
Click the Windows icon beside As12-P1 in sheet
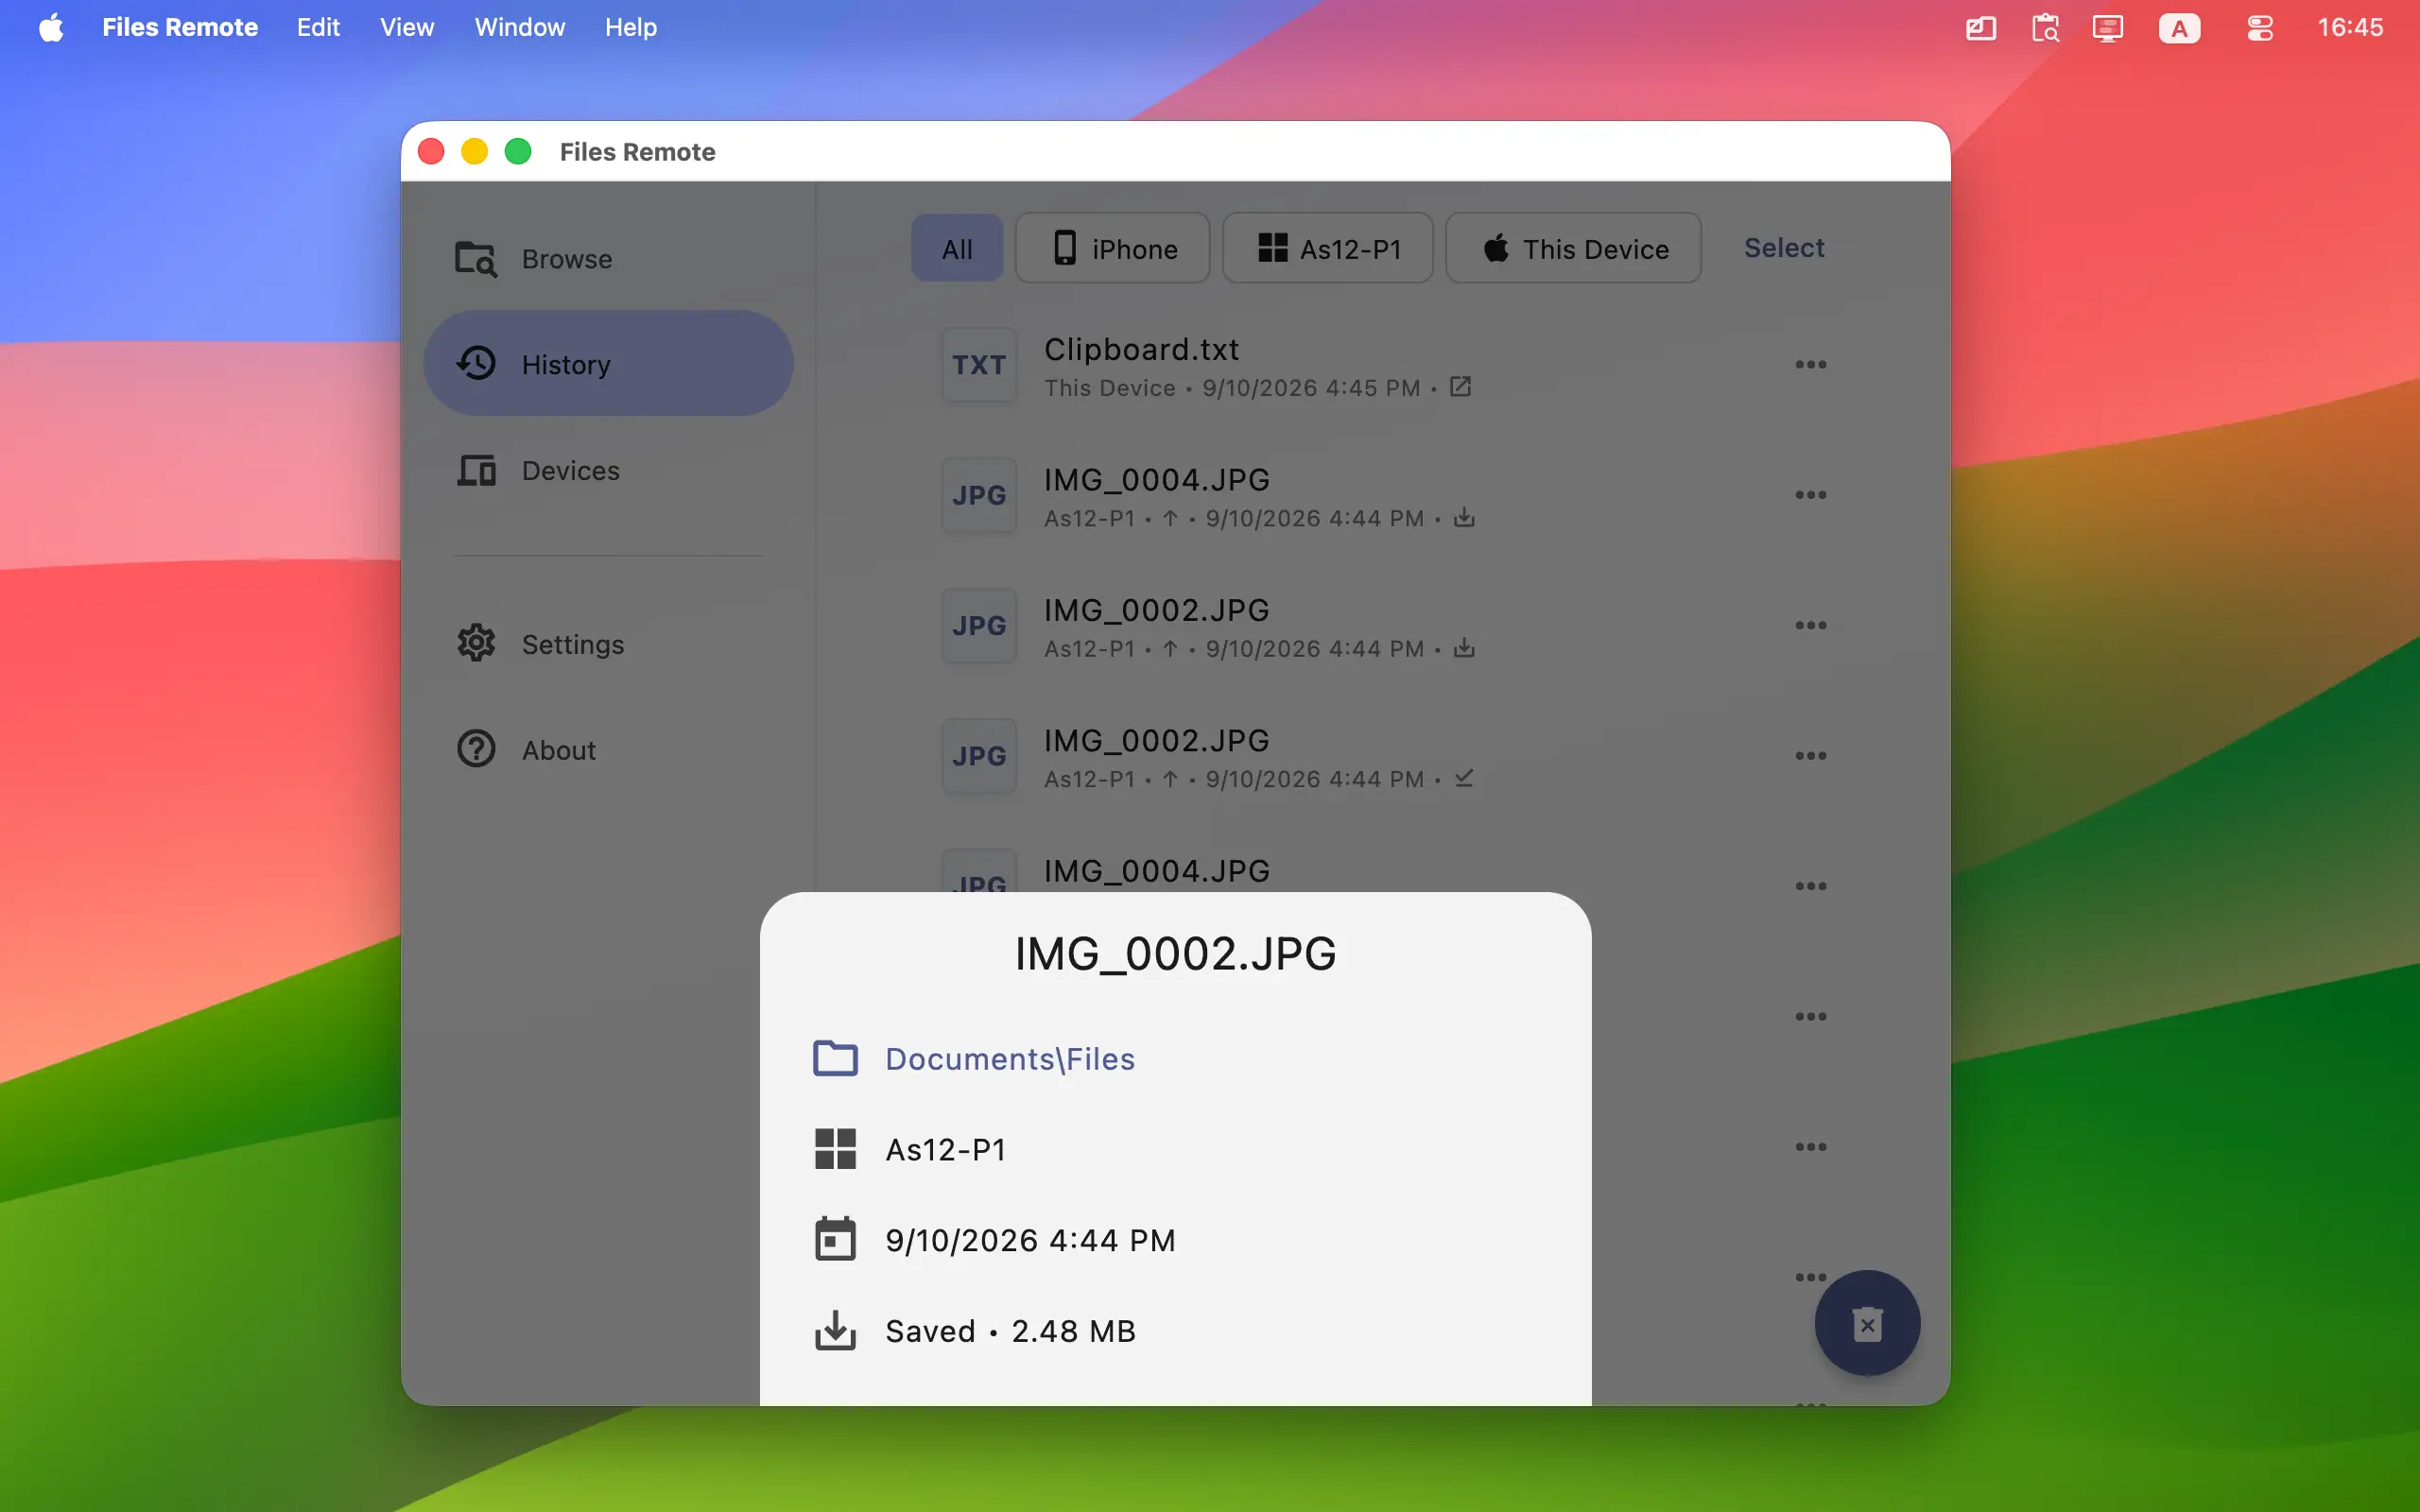click(835, 1149)
